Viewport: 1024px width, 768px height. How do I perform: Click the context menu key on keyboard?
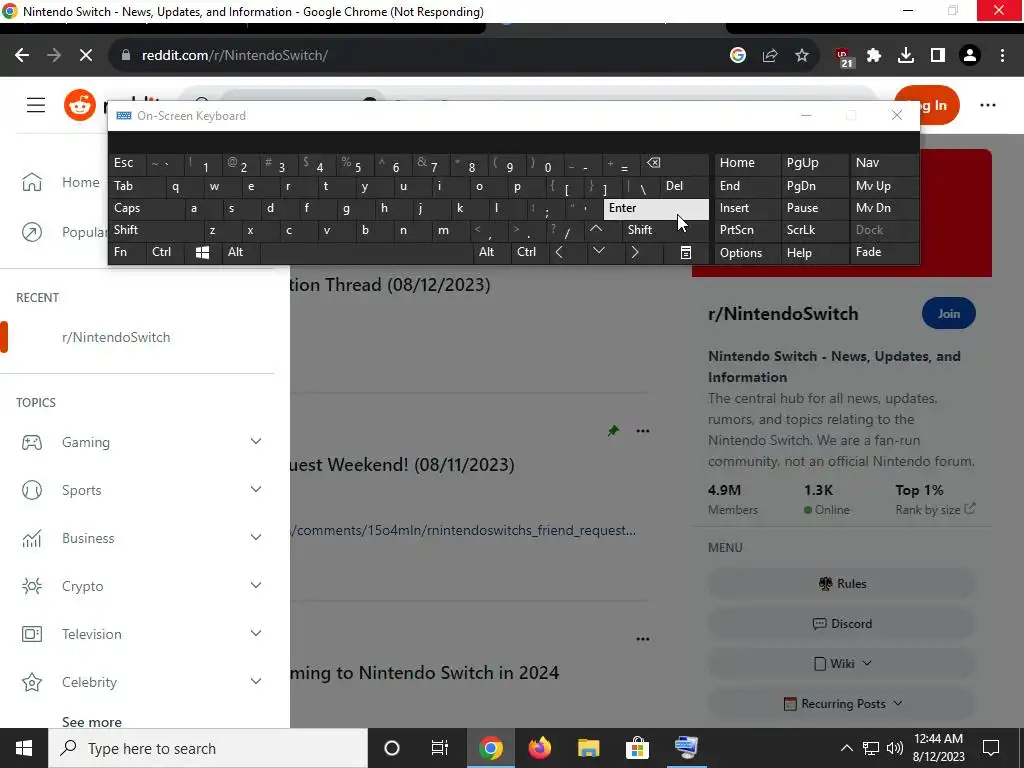pos(685,252)
